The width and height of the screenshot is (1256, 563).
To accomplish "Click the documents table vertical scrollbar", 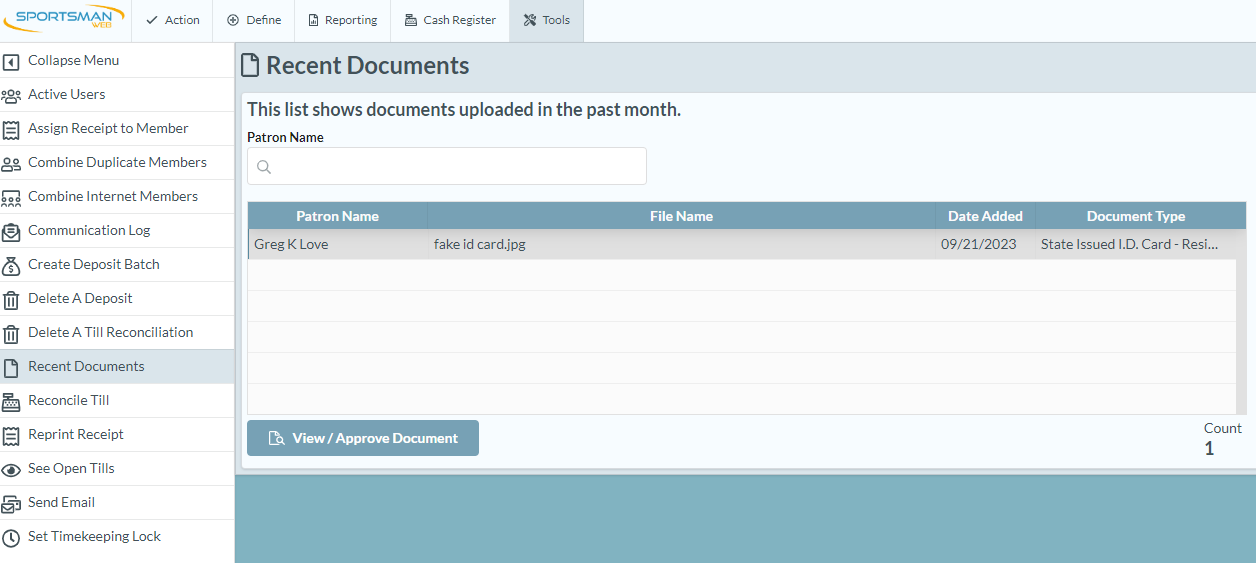I will 1241,322.
